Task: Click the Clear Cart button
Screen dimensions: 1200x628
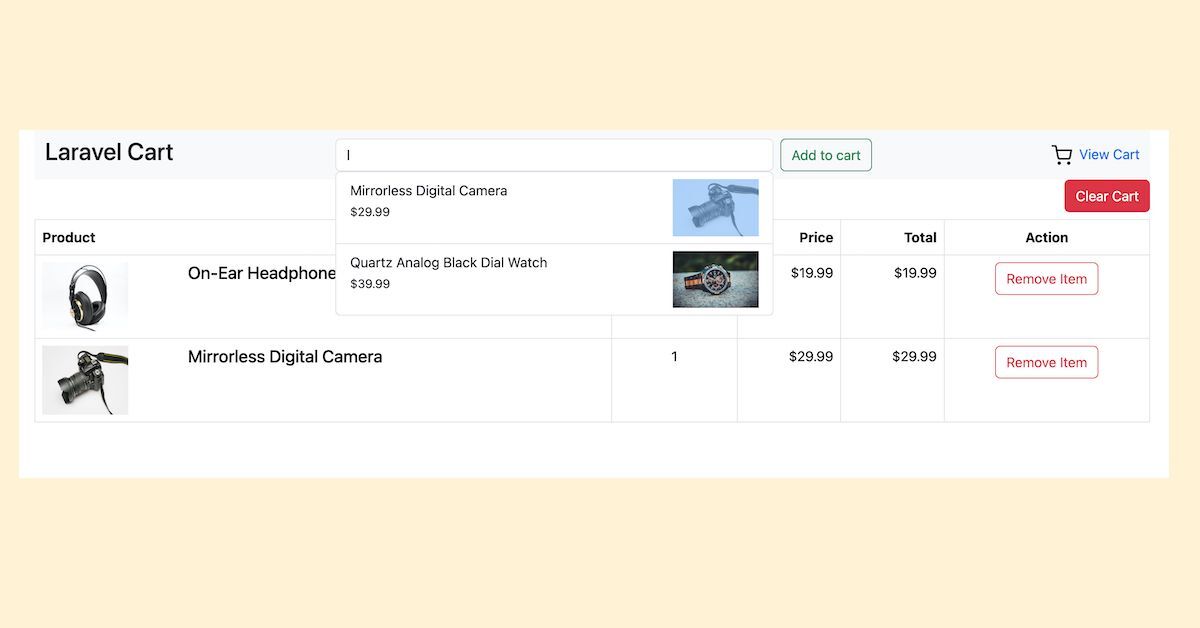Action: (1106, 195)
